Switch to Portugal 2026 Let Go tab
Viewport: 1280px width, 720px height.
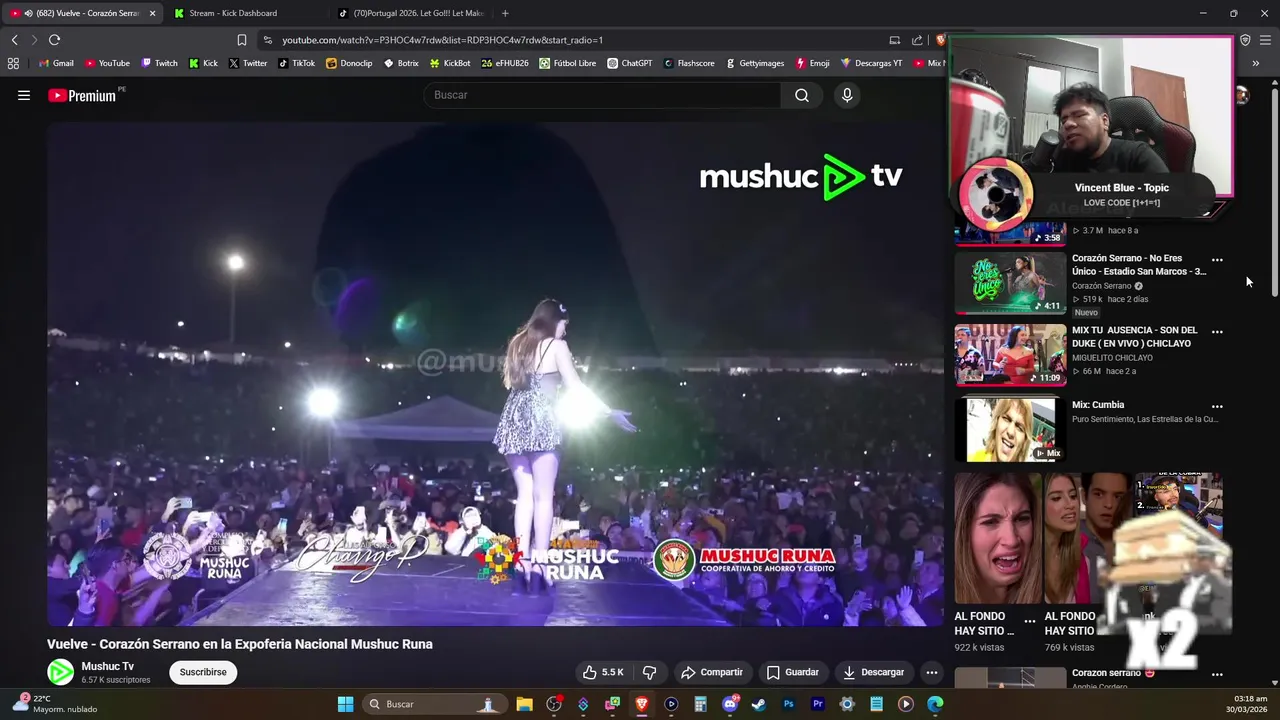point(412,13)
